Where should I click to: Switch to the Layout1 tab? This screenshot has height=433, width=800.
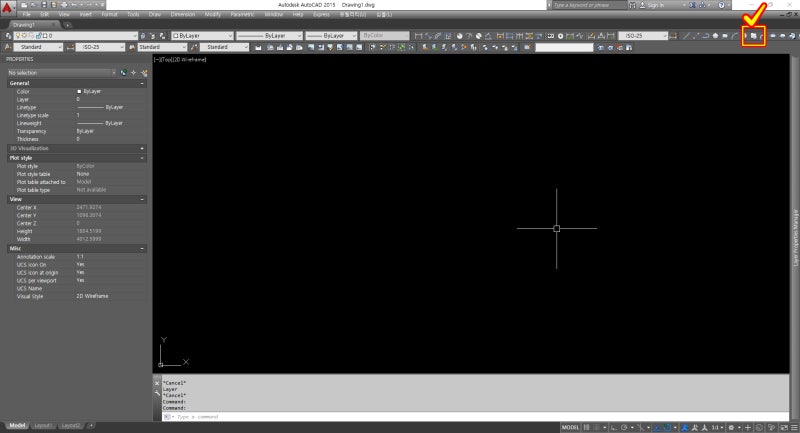click(44, 426)
